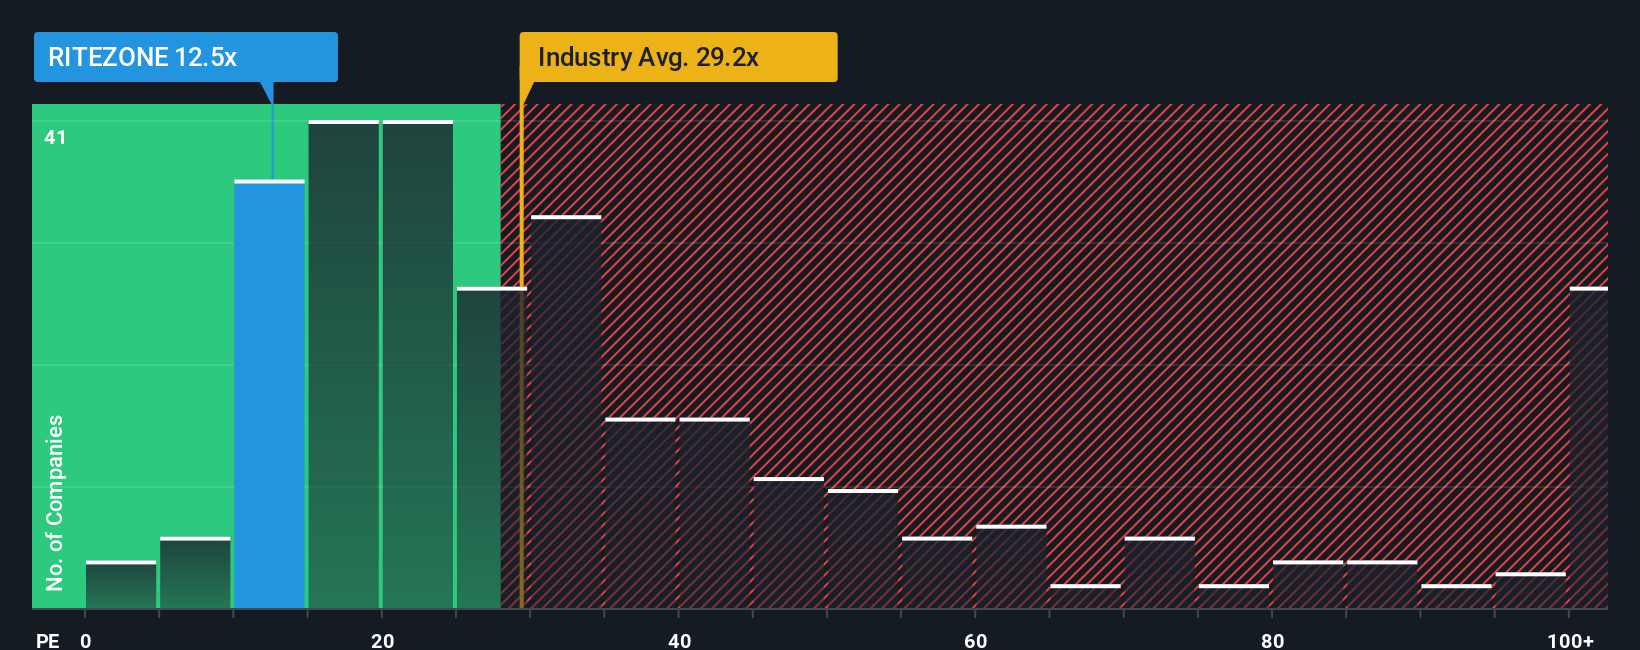Viewport: 1640px width, 650px height.
Task: Click the x-axis tick label '0'
Action: tap(86, 640)
